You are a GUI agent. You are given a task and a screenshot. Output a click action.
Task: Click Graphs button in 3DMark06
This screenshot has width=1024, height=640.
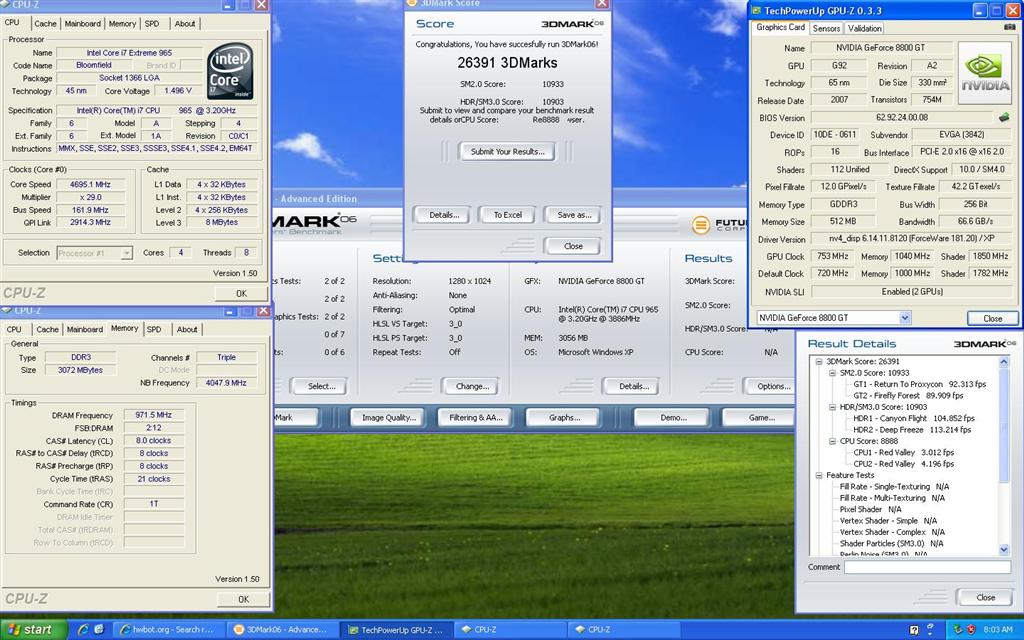564,418
